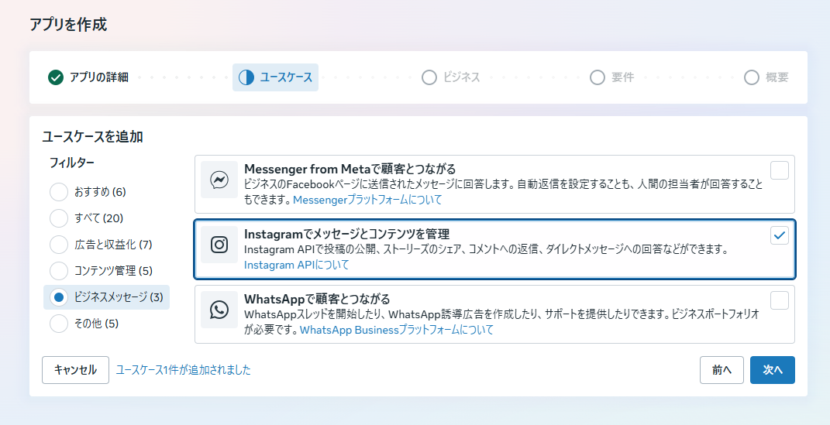Click the empty circle icon beside 概要

[x=752, y=77]
